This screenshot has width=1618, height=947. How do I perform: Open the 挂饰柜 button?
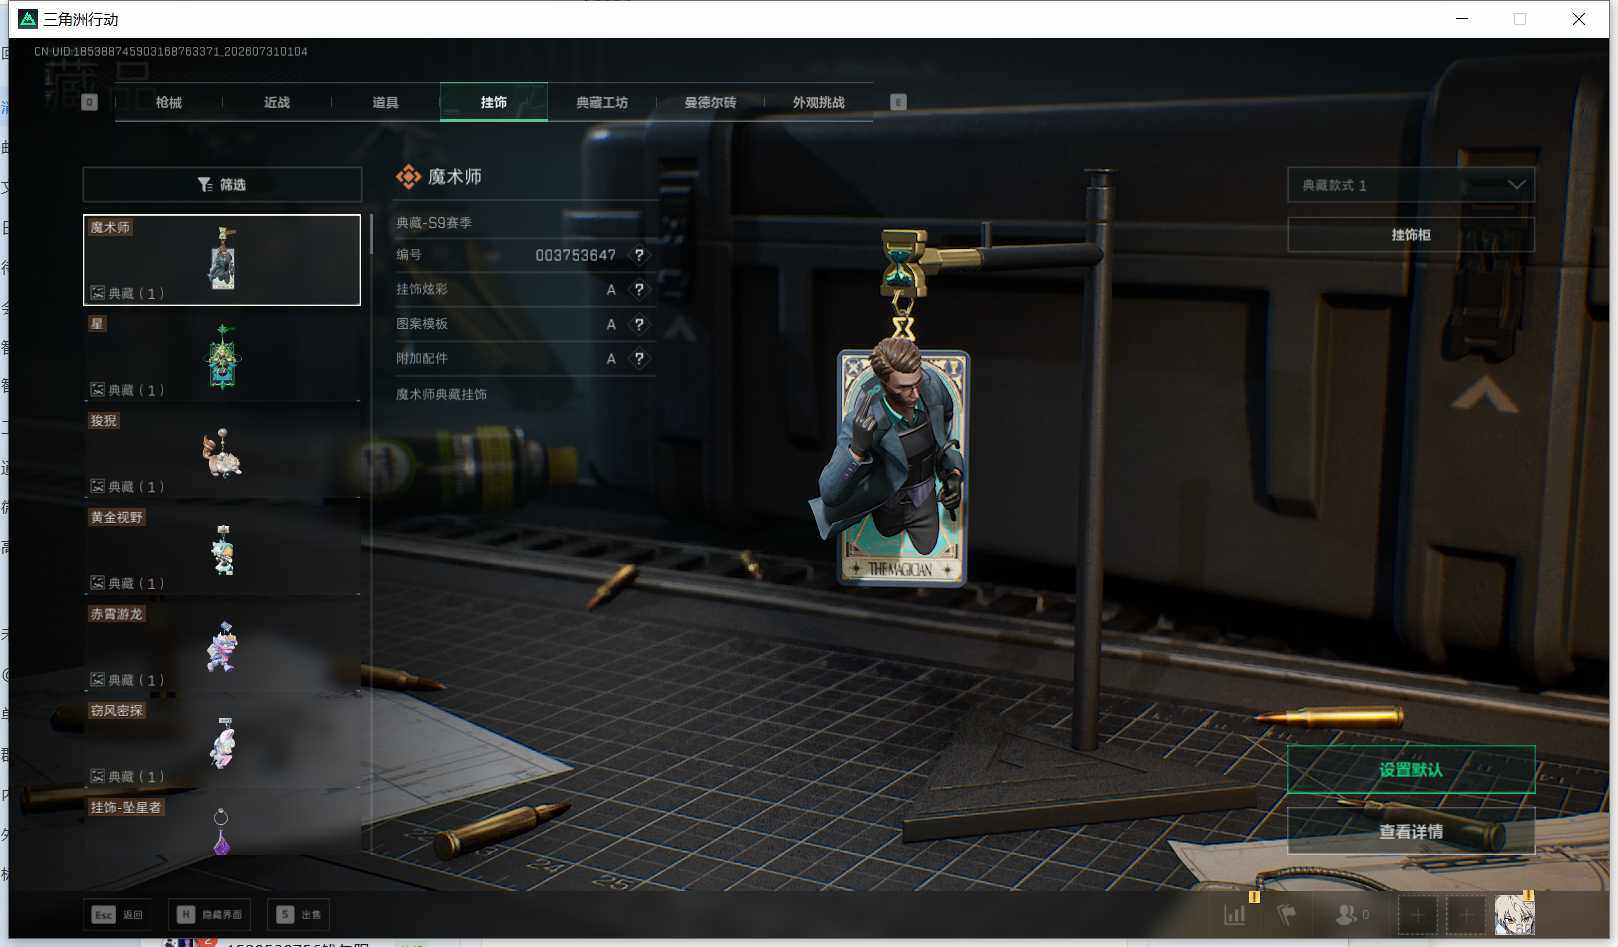(x=1411, y=235)
